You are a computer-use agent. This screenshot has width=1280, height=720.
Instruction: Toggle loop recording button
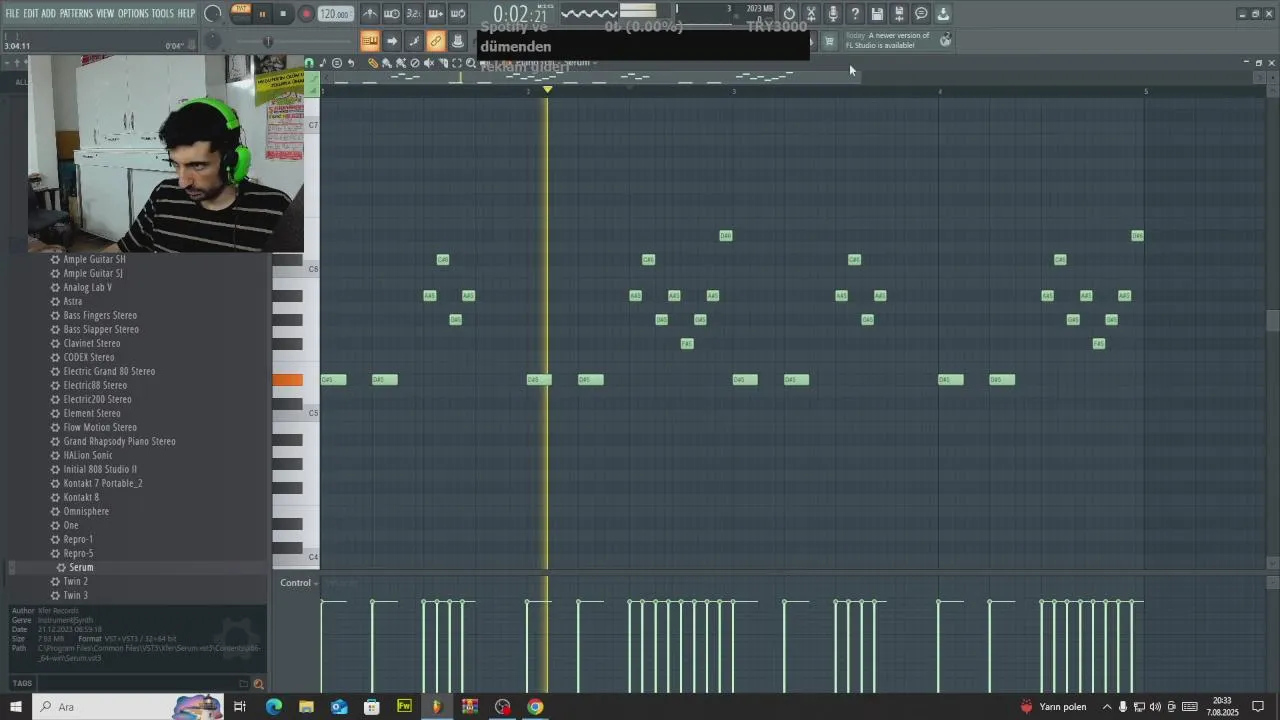(x=458, y=14)
